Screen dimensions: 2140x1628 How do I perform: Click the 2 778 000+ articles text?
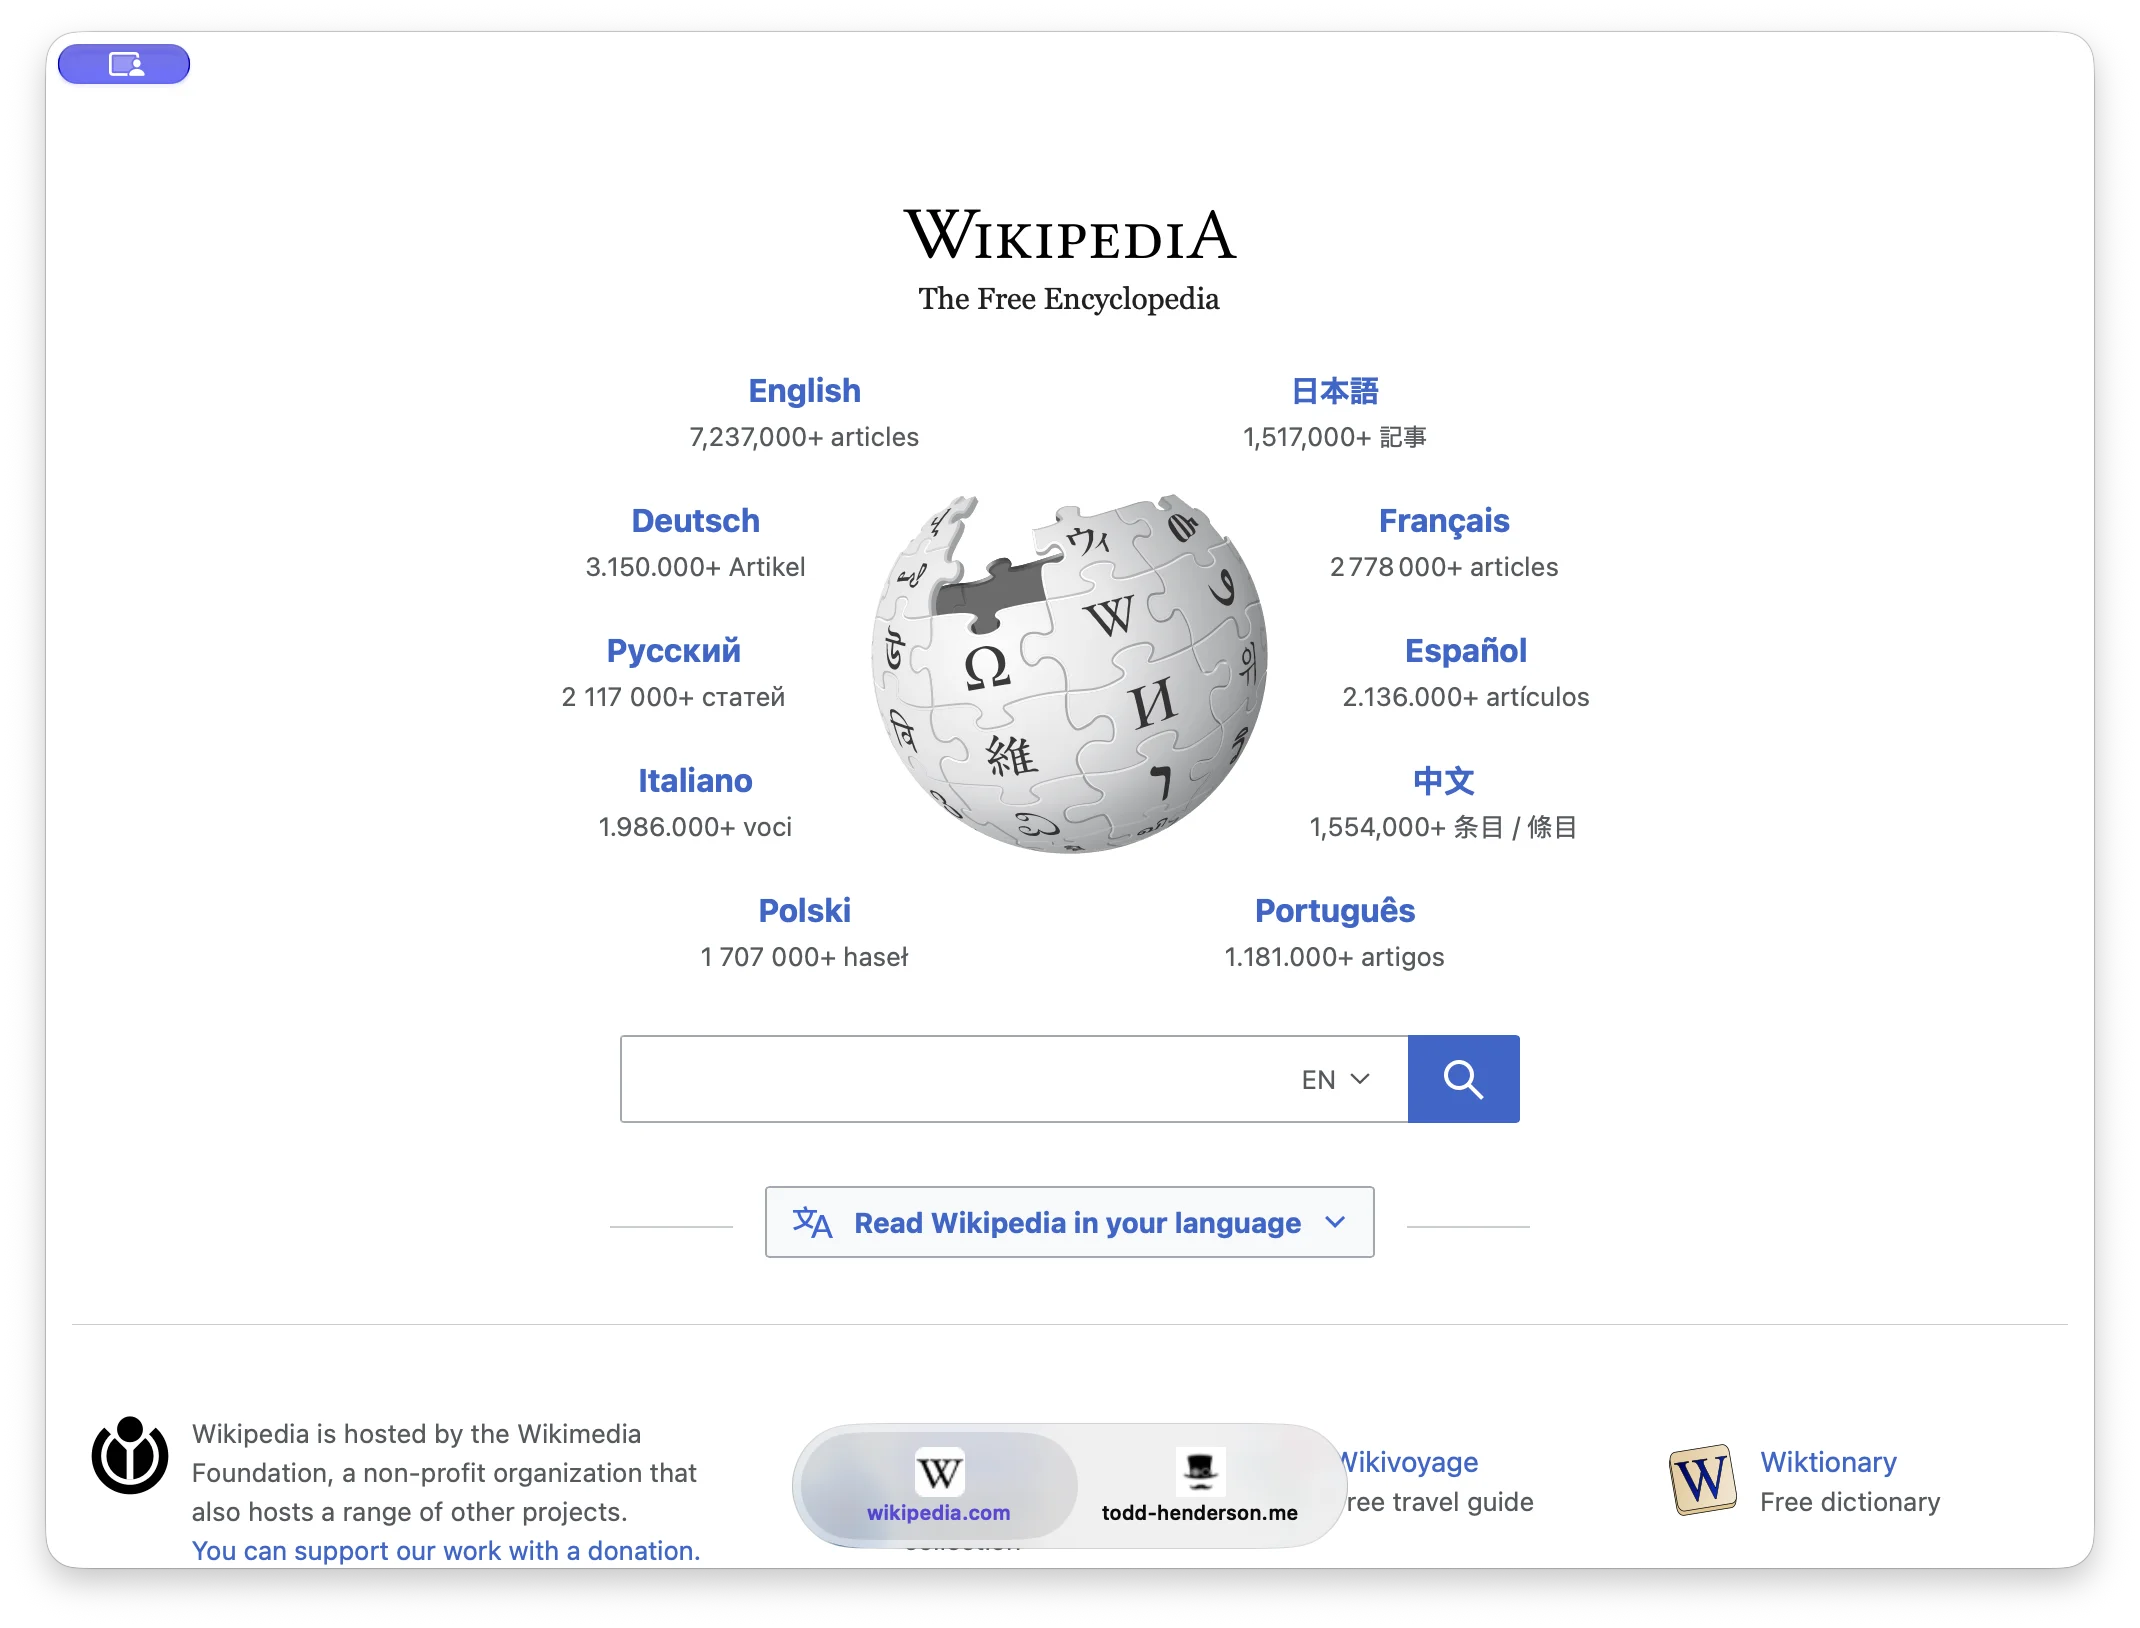coord(1444,567)
